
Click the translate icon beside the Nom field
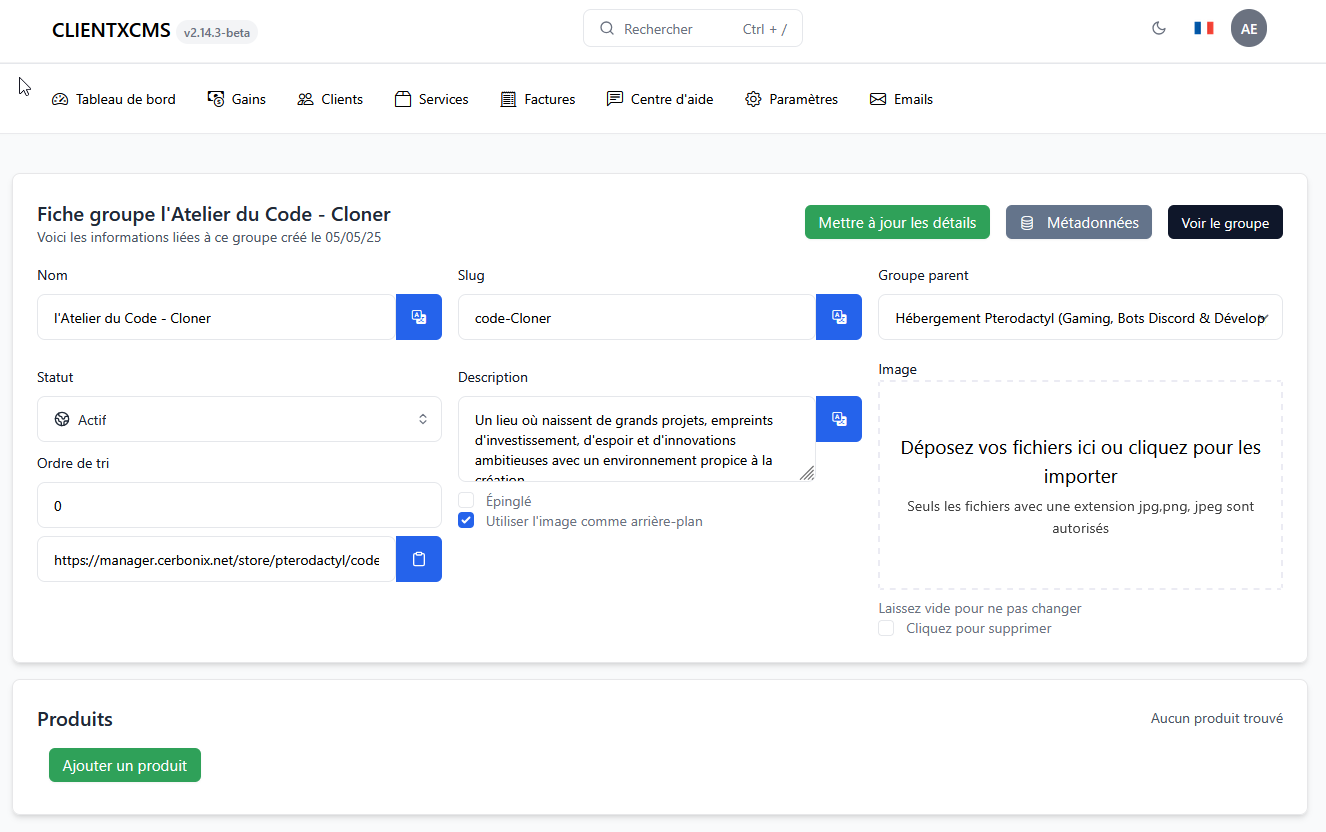[x=418, y=317]
